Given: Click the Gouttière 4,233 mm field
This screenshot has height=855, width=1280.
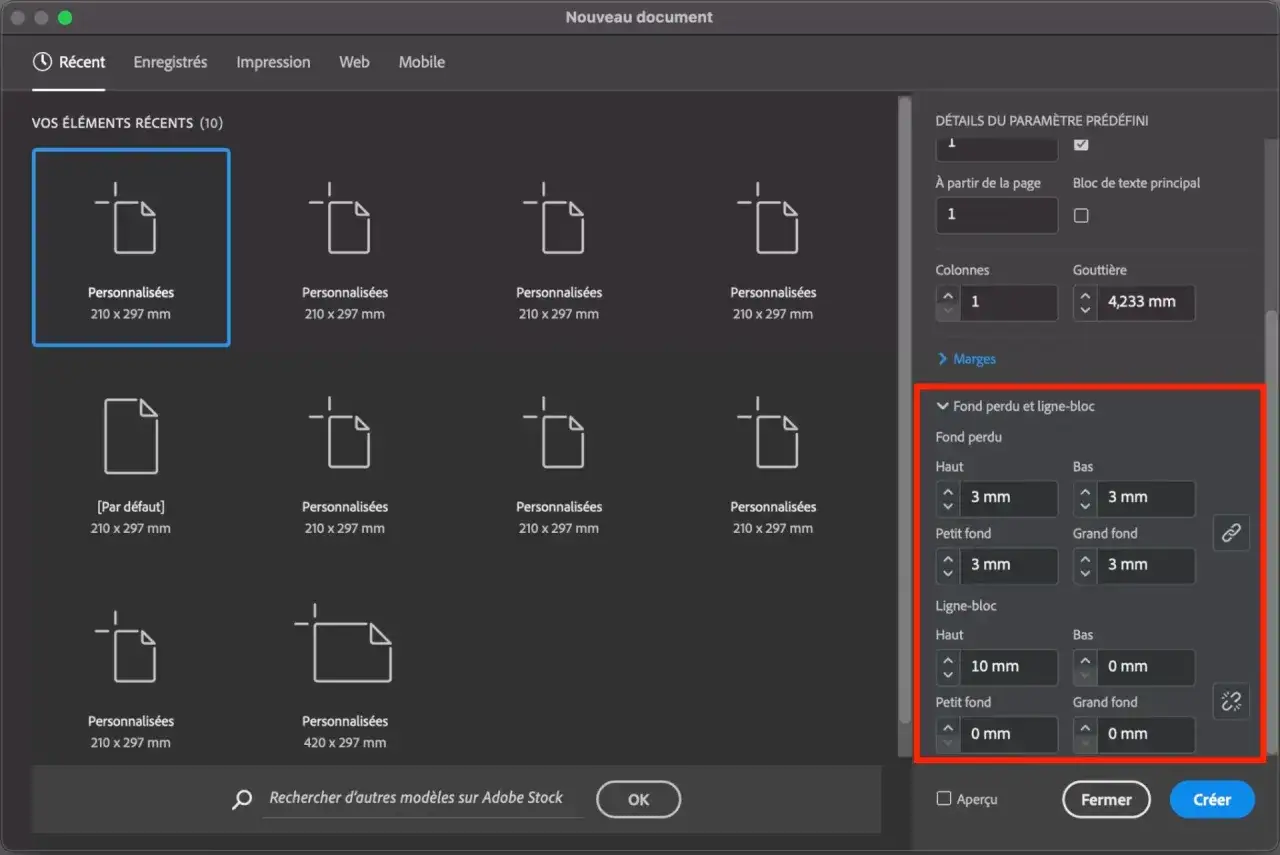Looking at the screenshot, I should coord(1145,302).
